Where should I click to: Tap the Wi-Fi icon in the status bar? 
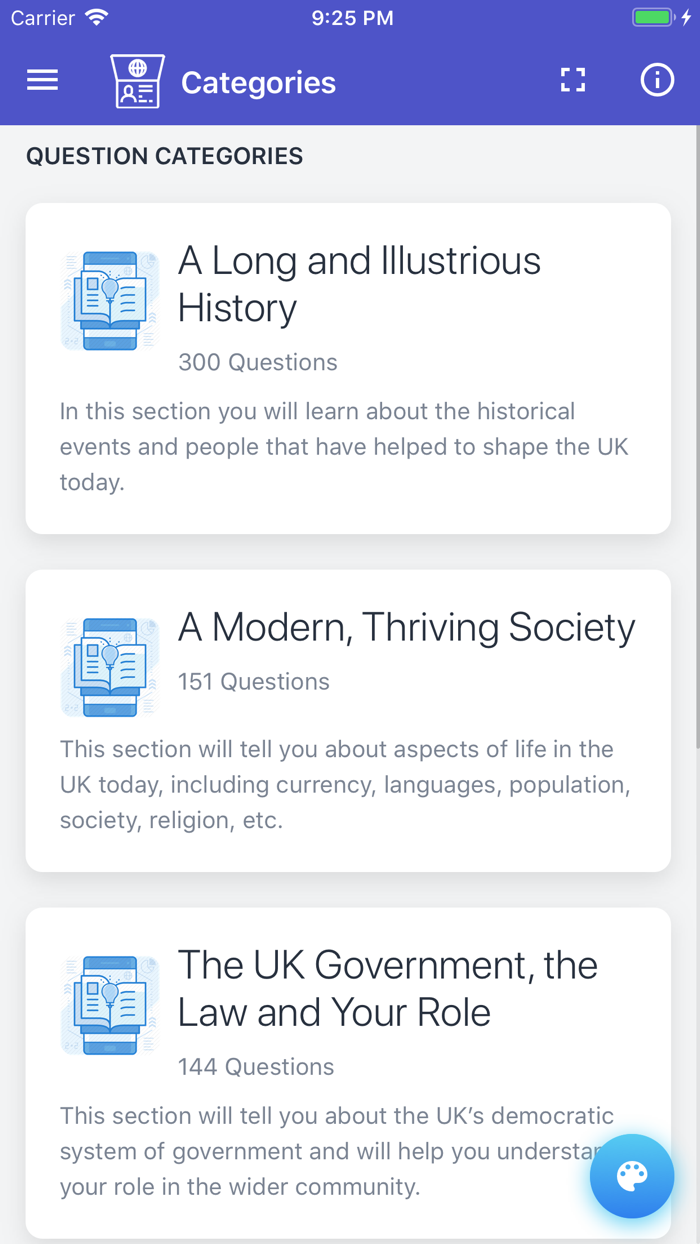pos(95,16)
